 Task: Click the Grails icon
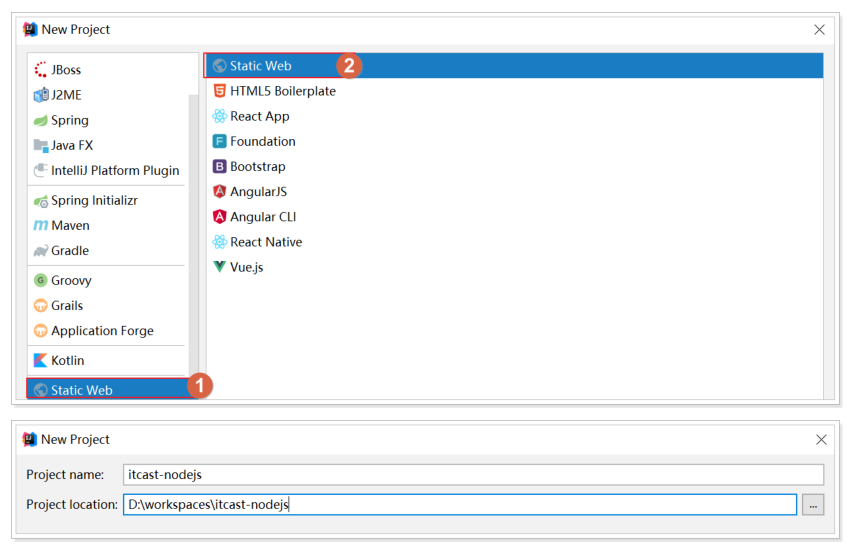point(41,305)
